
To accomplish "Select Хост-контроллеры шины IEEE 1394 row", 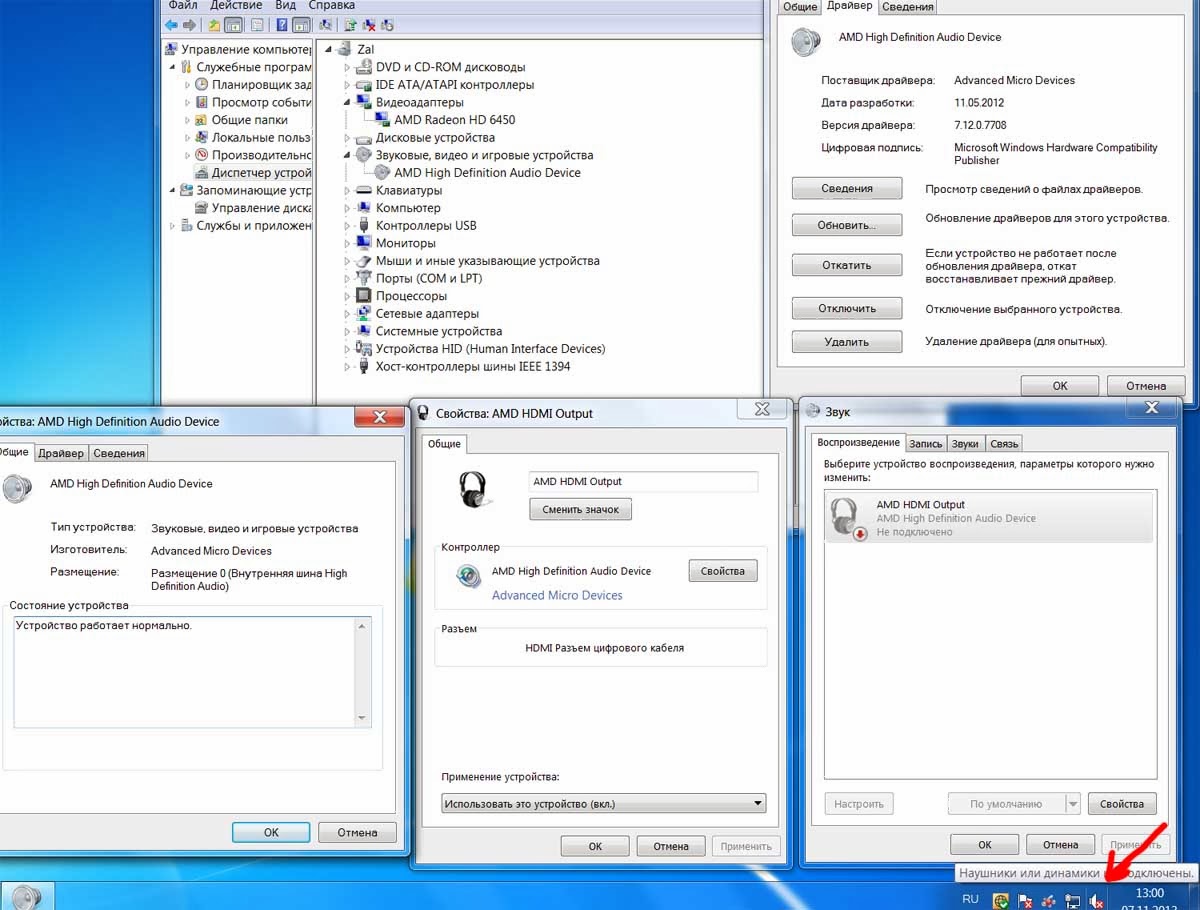I will [472, 367].
